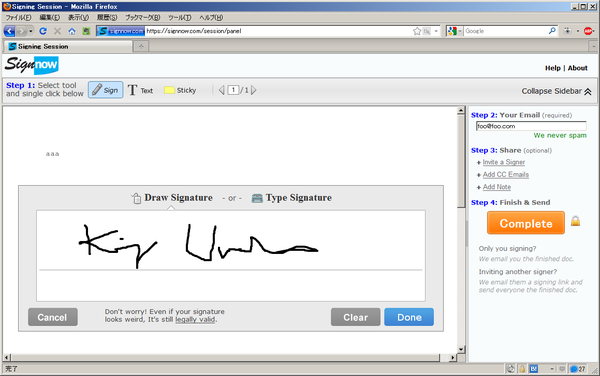600x376 pixels.
Task: Click the green toolbar icon beside Home
Action: click(x=86, y=31)
